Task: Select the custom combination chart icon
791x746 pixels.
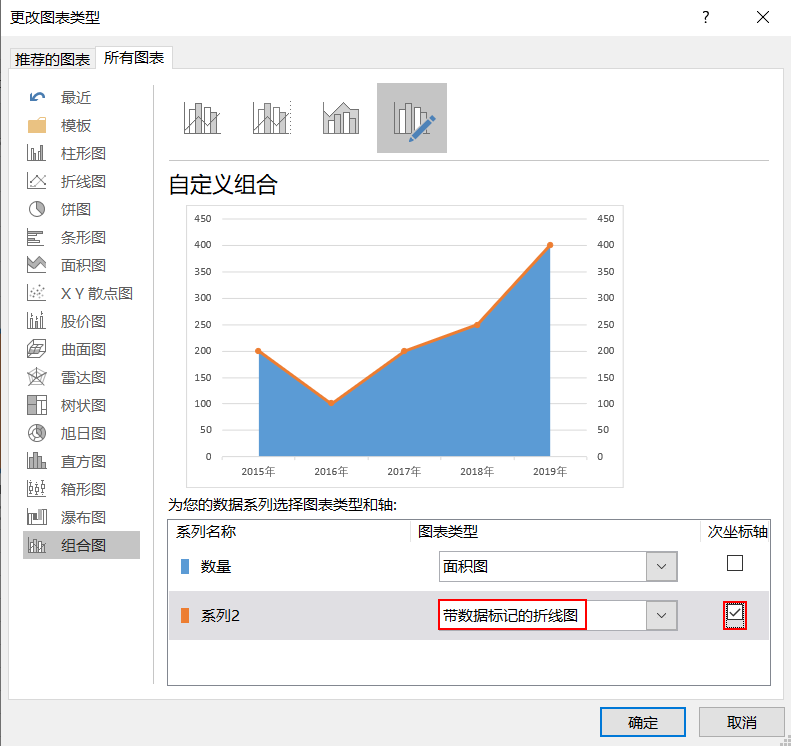Action: point(412,118)
